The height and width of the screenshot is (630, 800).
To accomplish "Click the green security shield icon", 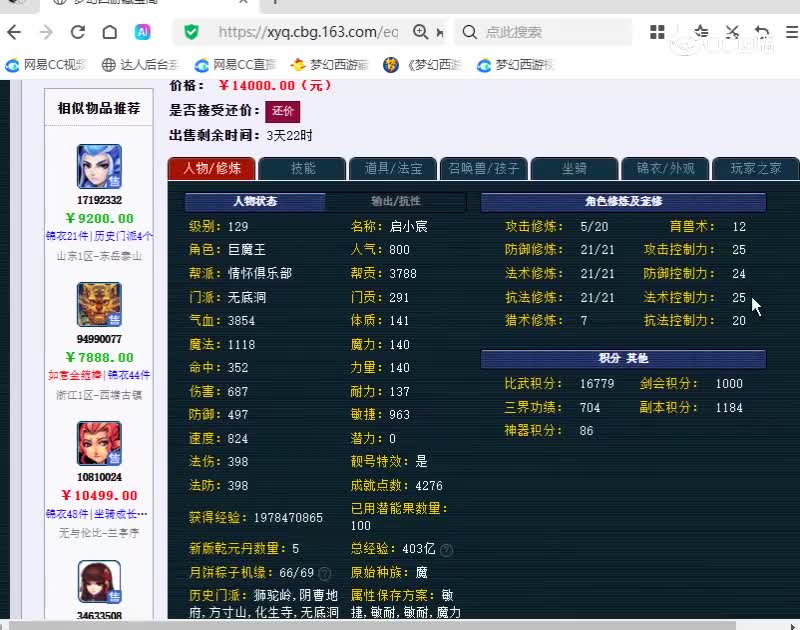I will pyautogui.click(x=191, y=32).
